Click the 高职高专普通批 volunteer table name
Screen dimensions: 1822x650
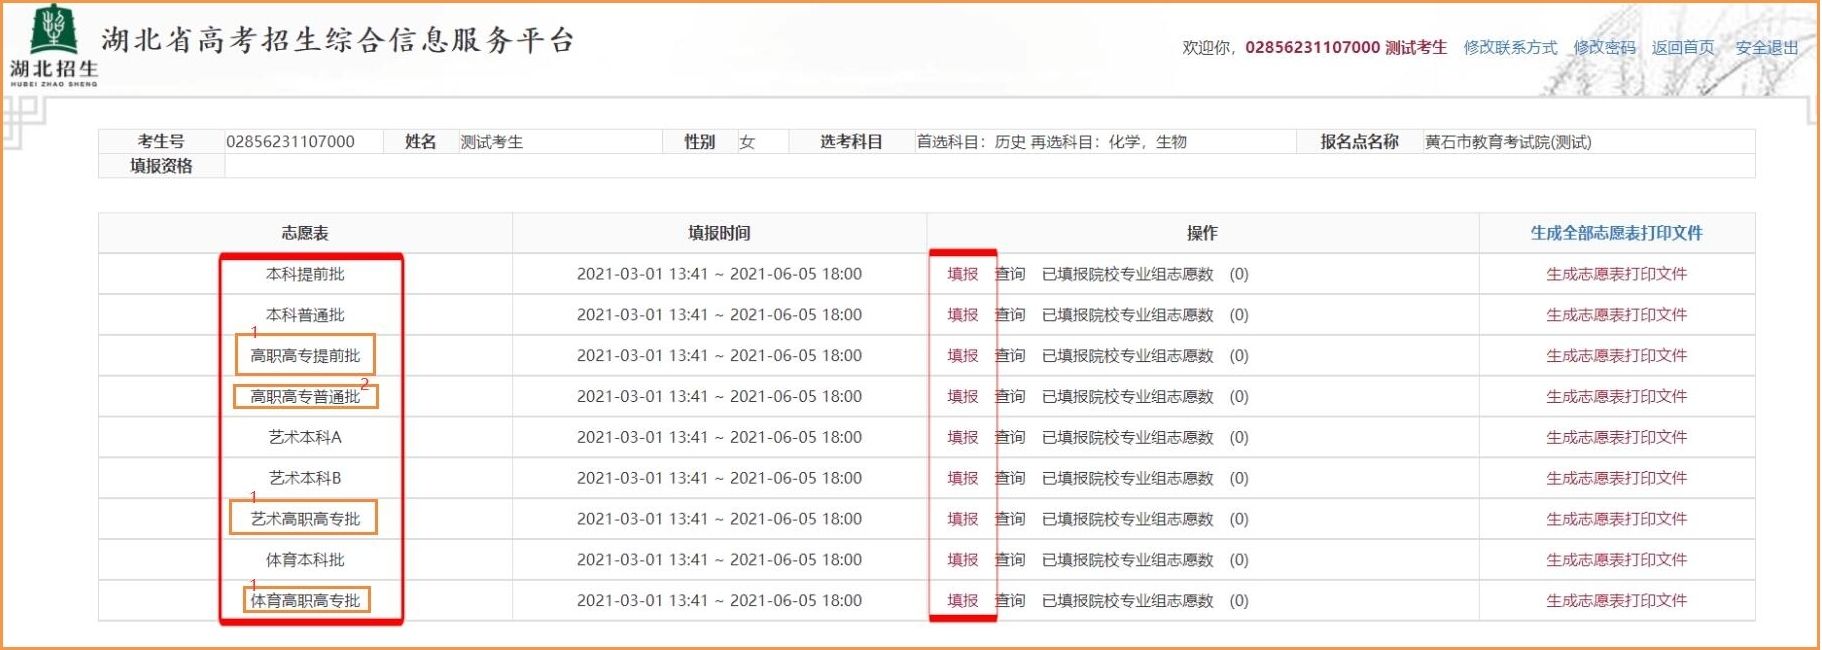[x=305, y=397]
